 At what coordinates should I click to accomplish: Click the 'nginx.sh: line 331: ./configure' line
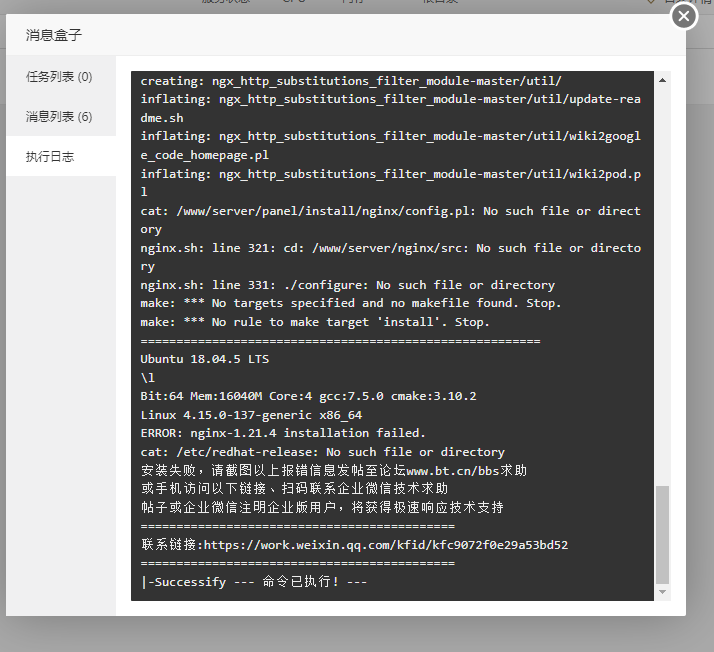[x=347, y=285]
